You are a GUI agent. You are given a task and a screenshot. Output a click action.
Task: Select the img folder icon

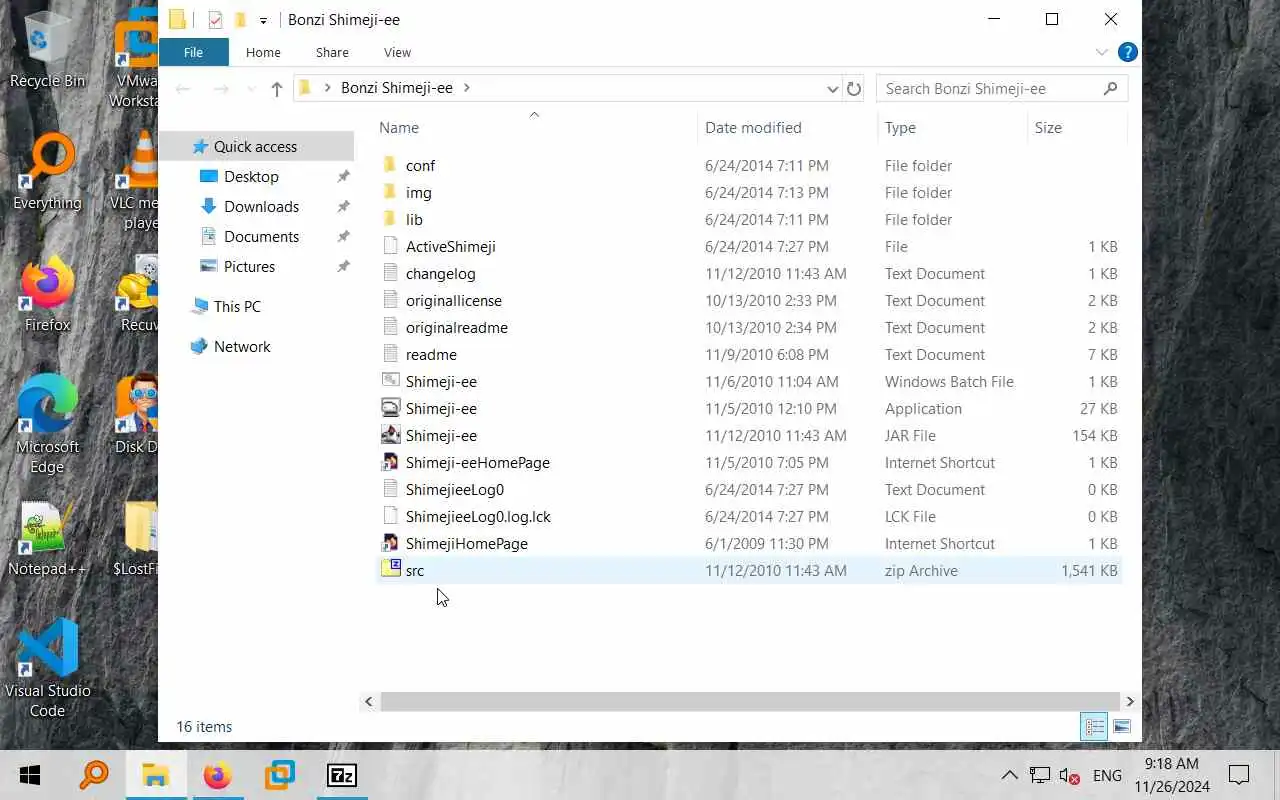click(390, 192)
